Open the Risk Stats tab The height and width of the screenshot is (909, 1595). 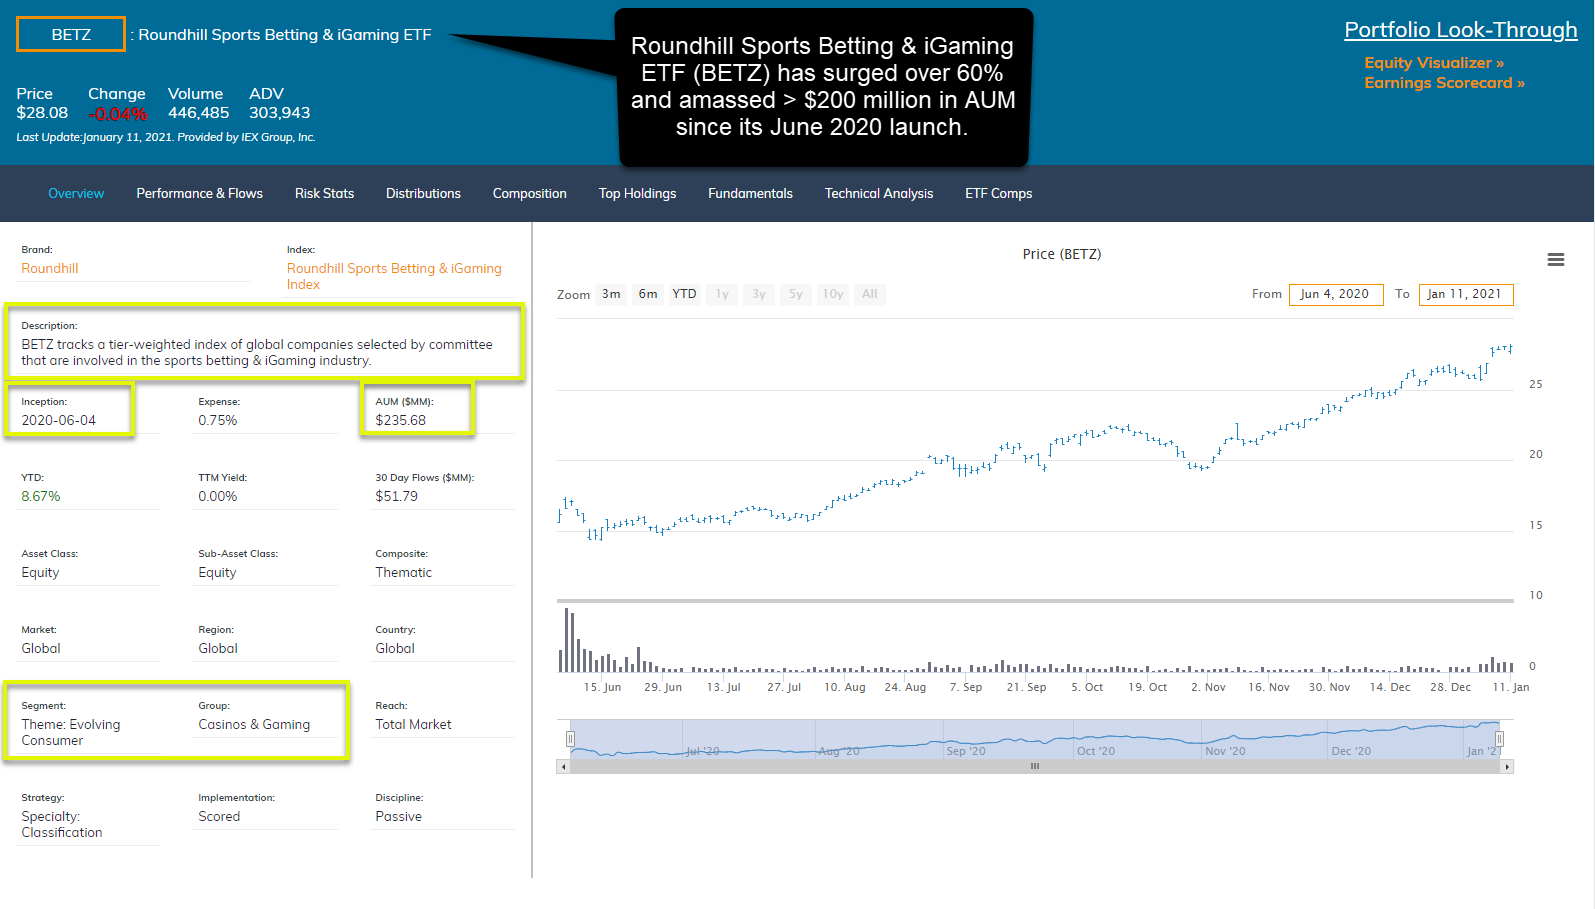click(324, 194)
